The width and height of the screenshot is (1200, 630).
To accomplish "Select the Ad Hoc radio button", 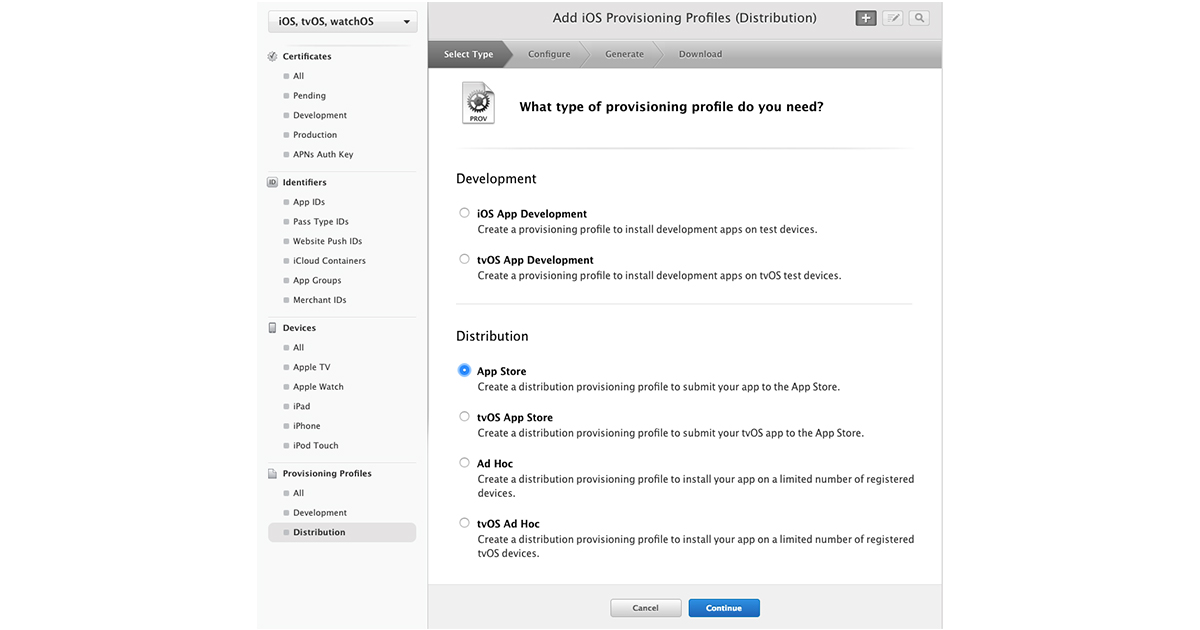I will click(464, 463).
